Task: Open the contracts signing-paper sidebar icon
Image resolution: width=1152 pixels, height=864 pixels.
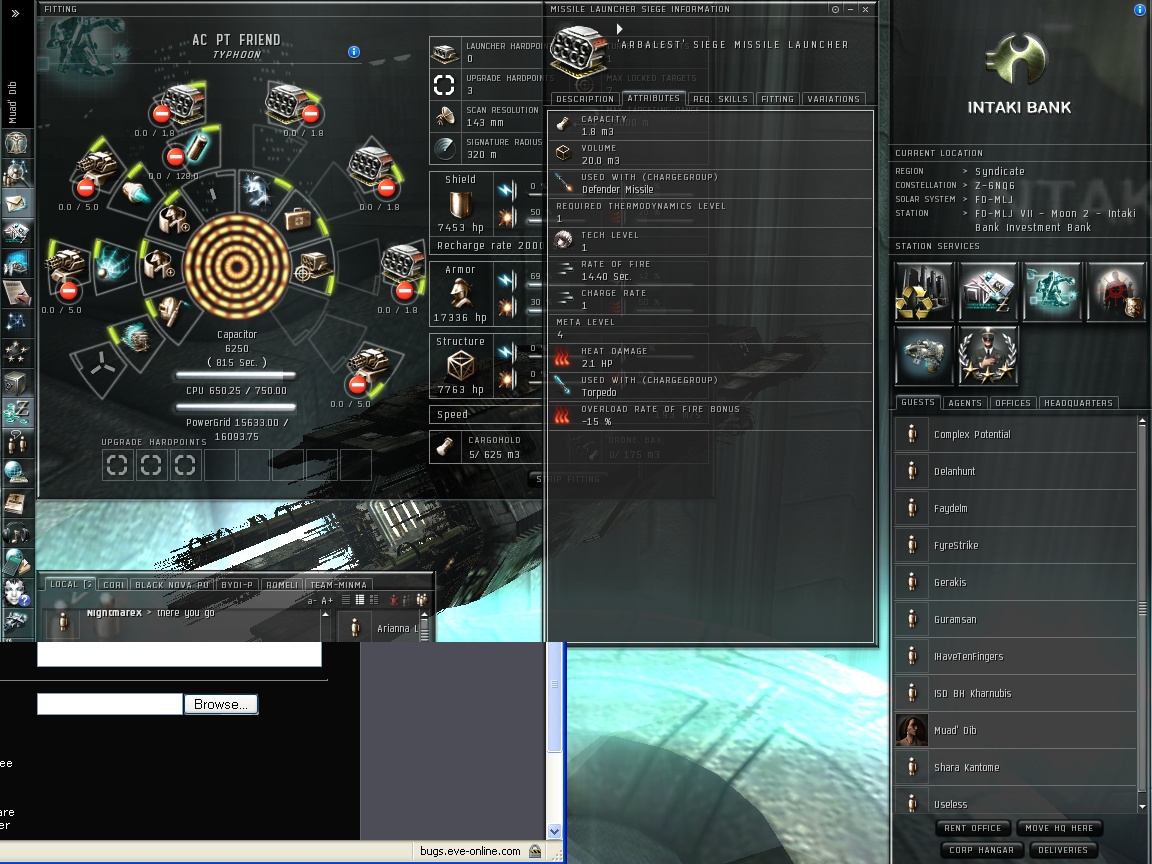Action: pyautogui.click(x=16, y=292)
